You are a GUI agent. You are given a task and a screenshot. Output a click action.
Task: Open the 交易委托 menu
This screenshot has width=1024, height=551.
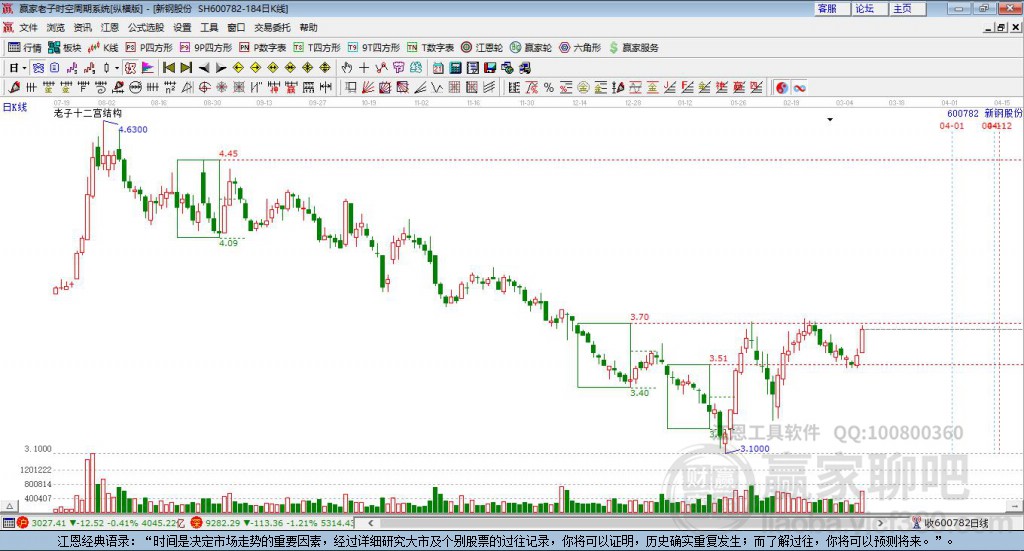pyautogui.click(x=272, y=27)
